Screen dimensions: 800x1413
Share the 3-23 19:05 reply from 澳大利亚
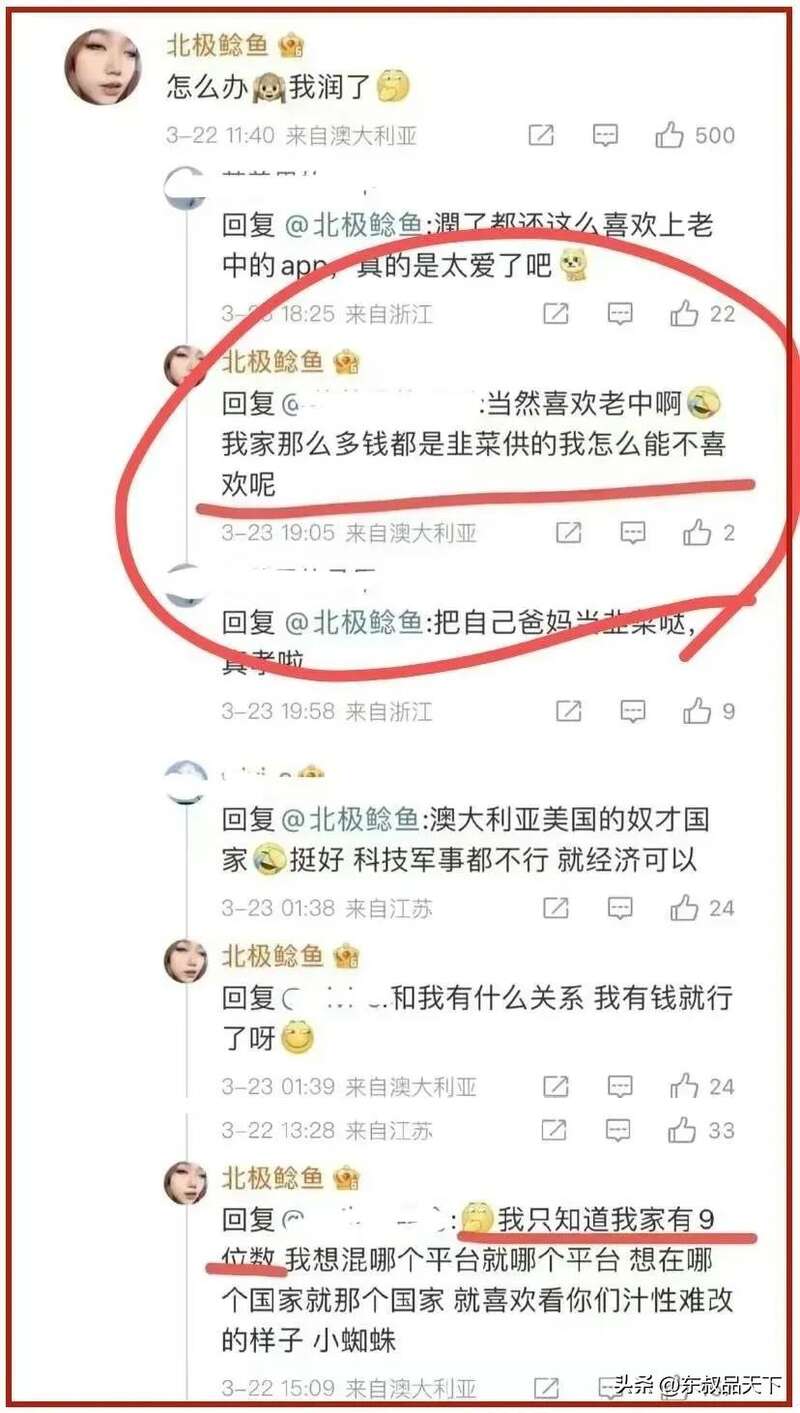[569, 533]
